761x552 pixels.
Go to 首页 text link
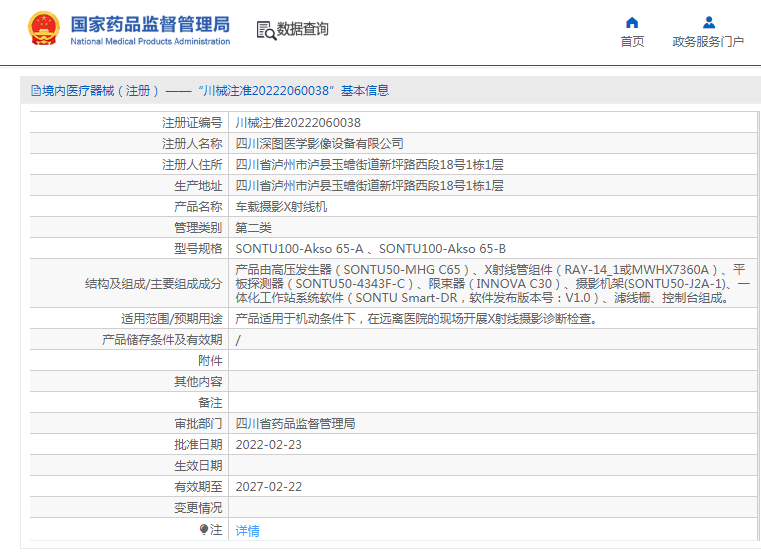click(x=632, y=42)
